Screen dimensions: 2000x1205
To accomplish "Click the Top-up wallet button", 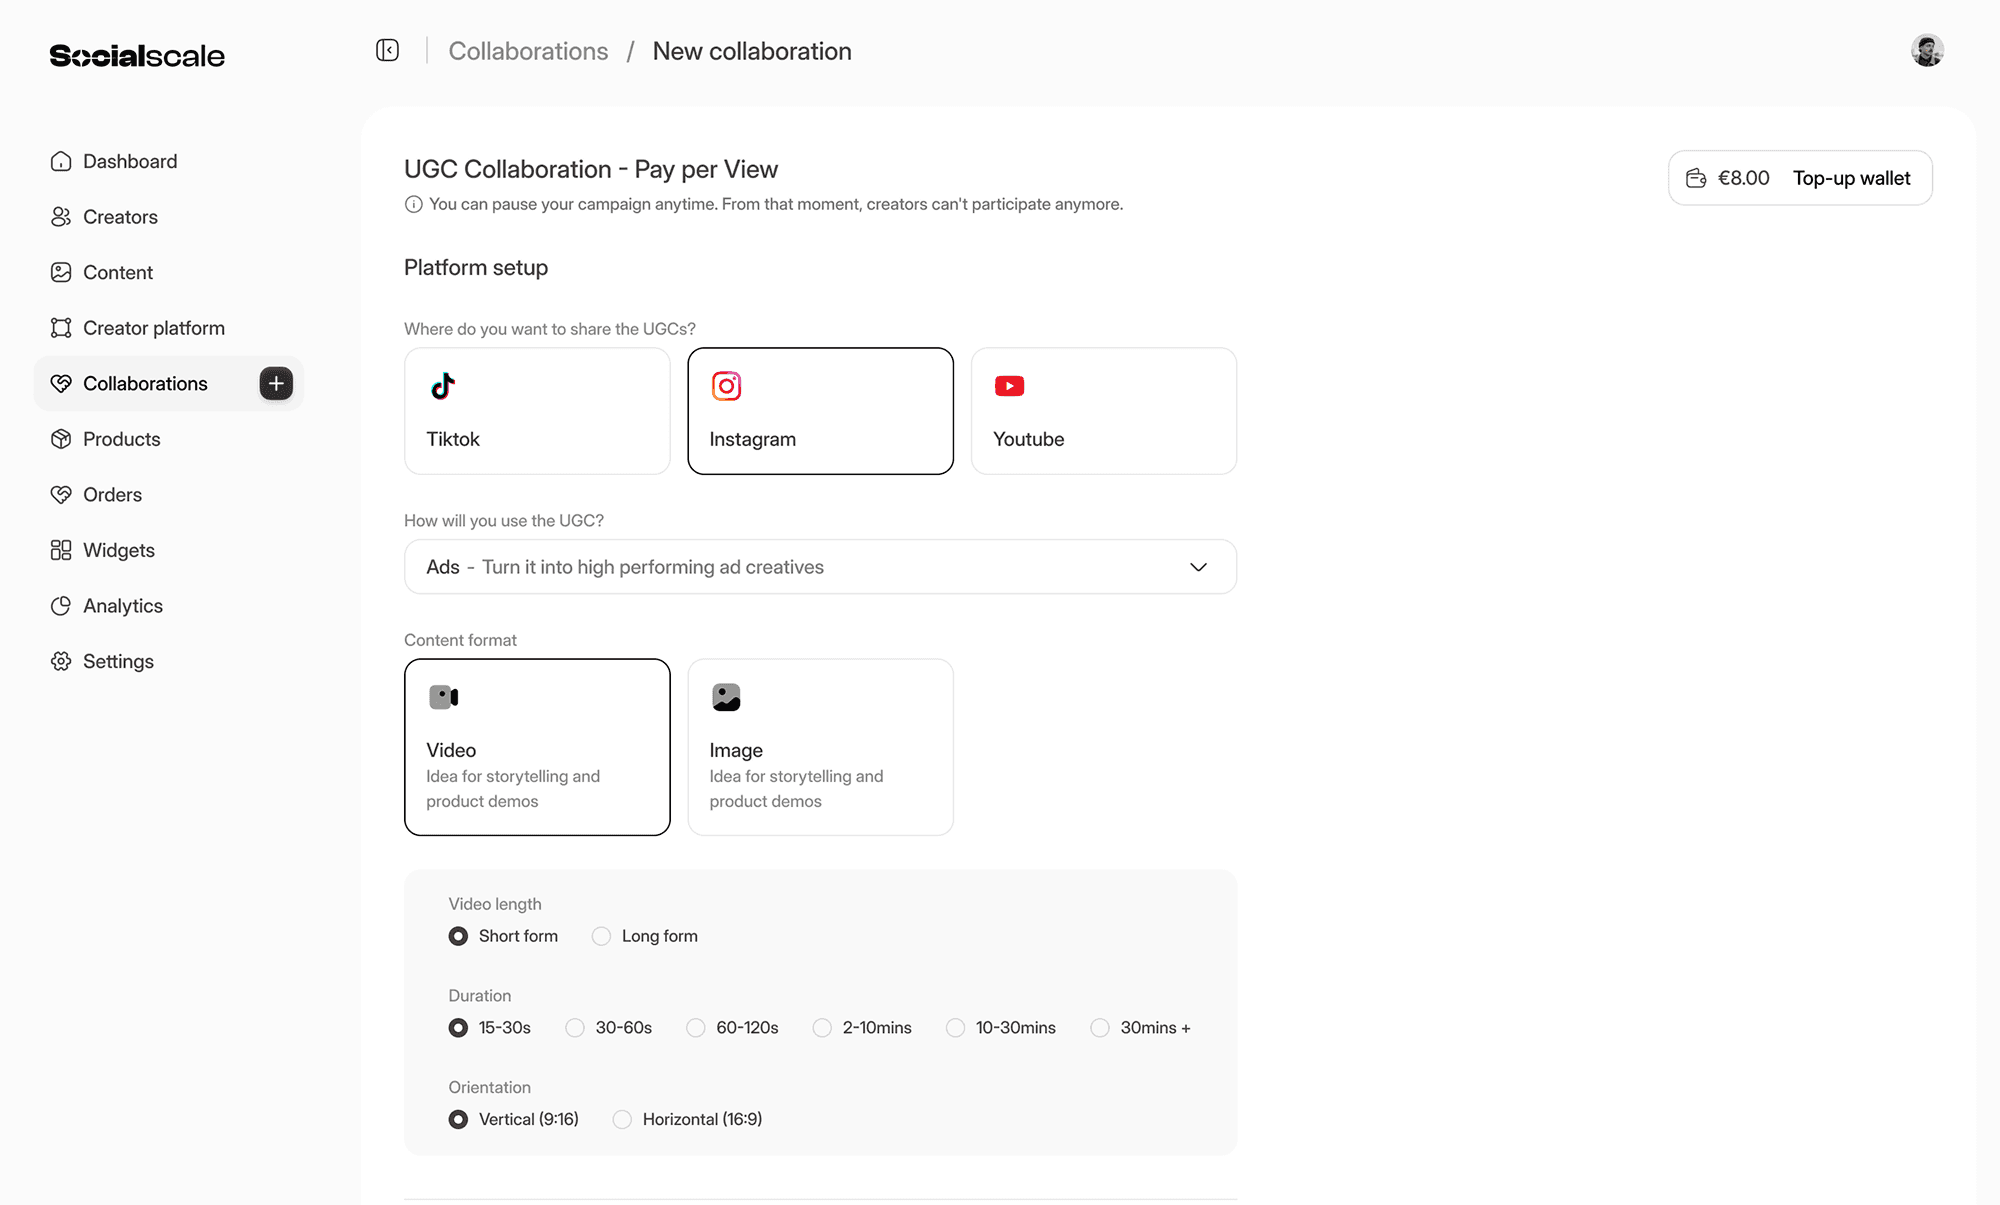I will 1851,178.
